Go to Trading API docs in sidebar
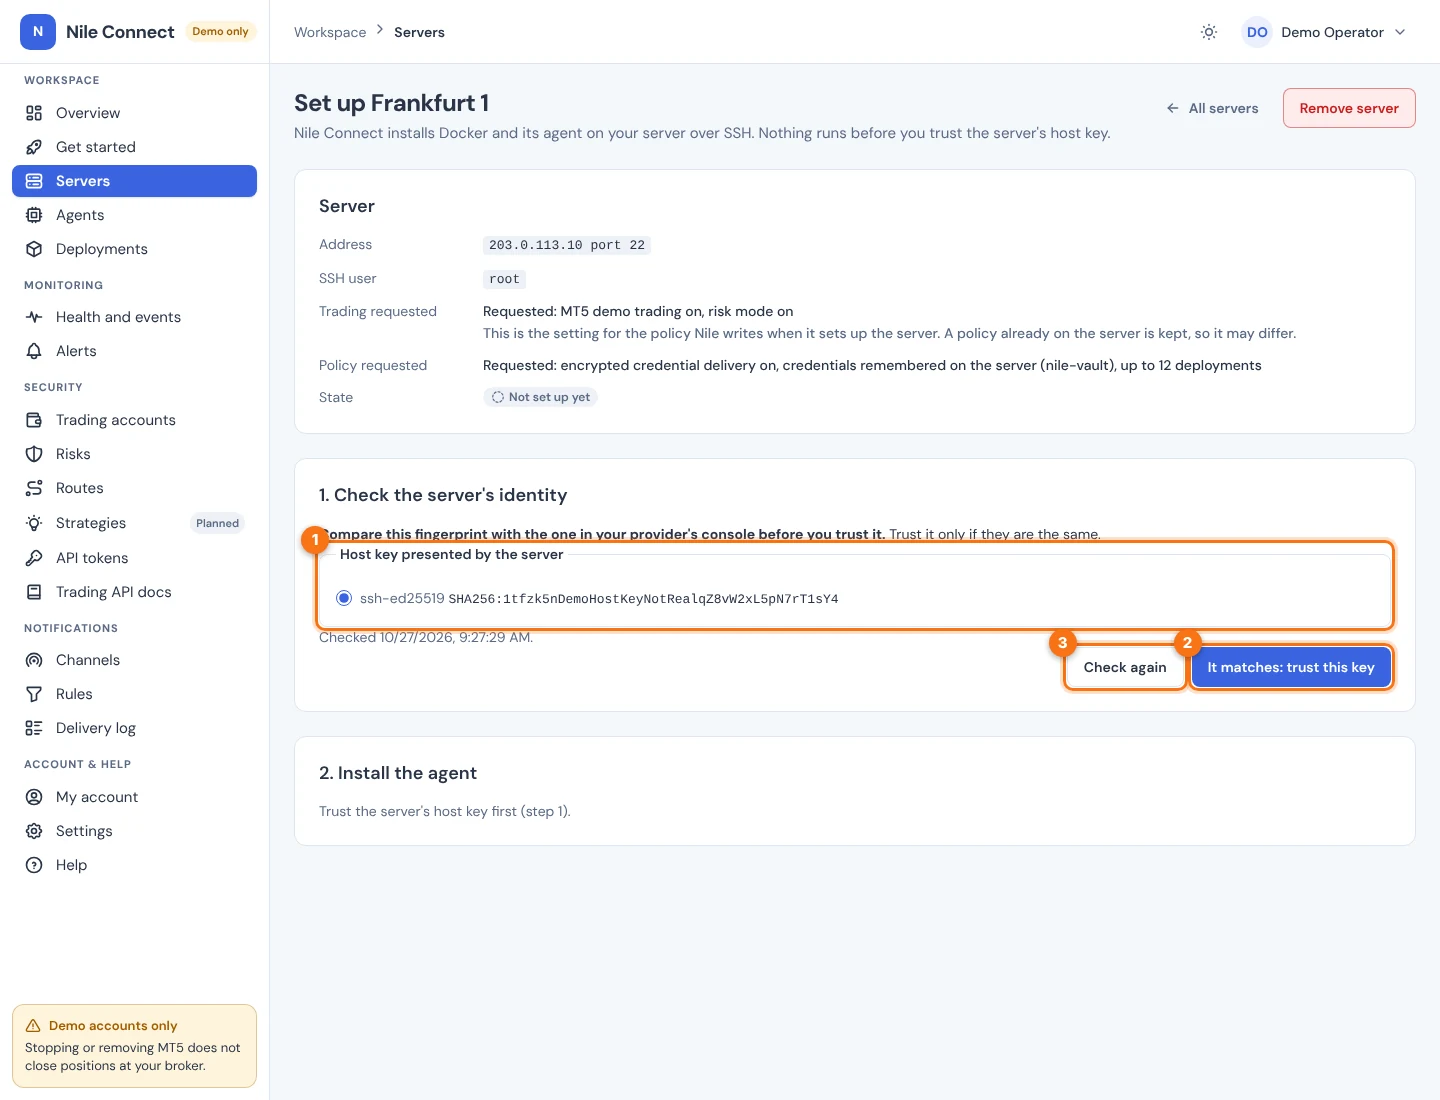The image size is (1440, 1100). [134, 592]
